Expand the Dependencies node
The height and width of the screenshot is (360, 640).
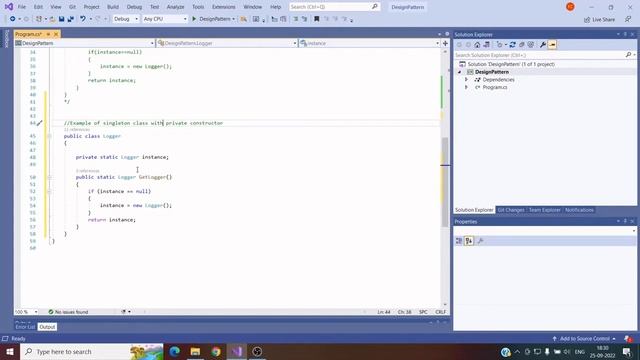467,80
